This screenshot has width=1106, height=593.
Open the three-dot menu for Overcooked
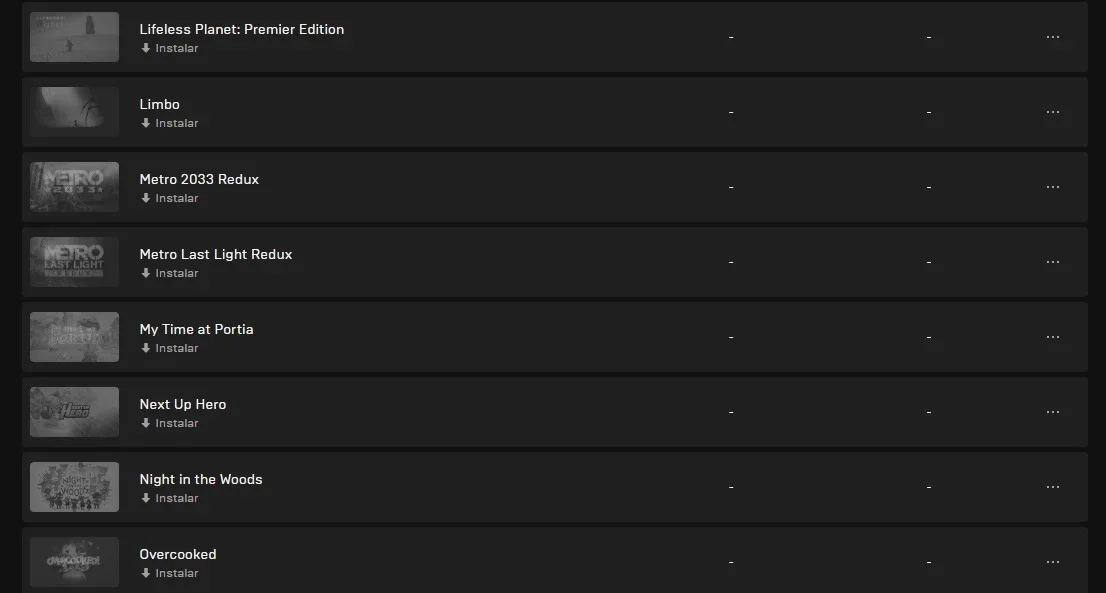pos(1052,562)
